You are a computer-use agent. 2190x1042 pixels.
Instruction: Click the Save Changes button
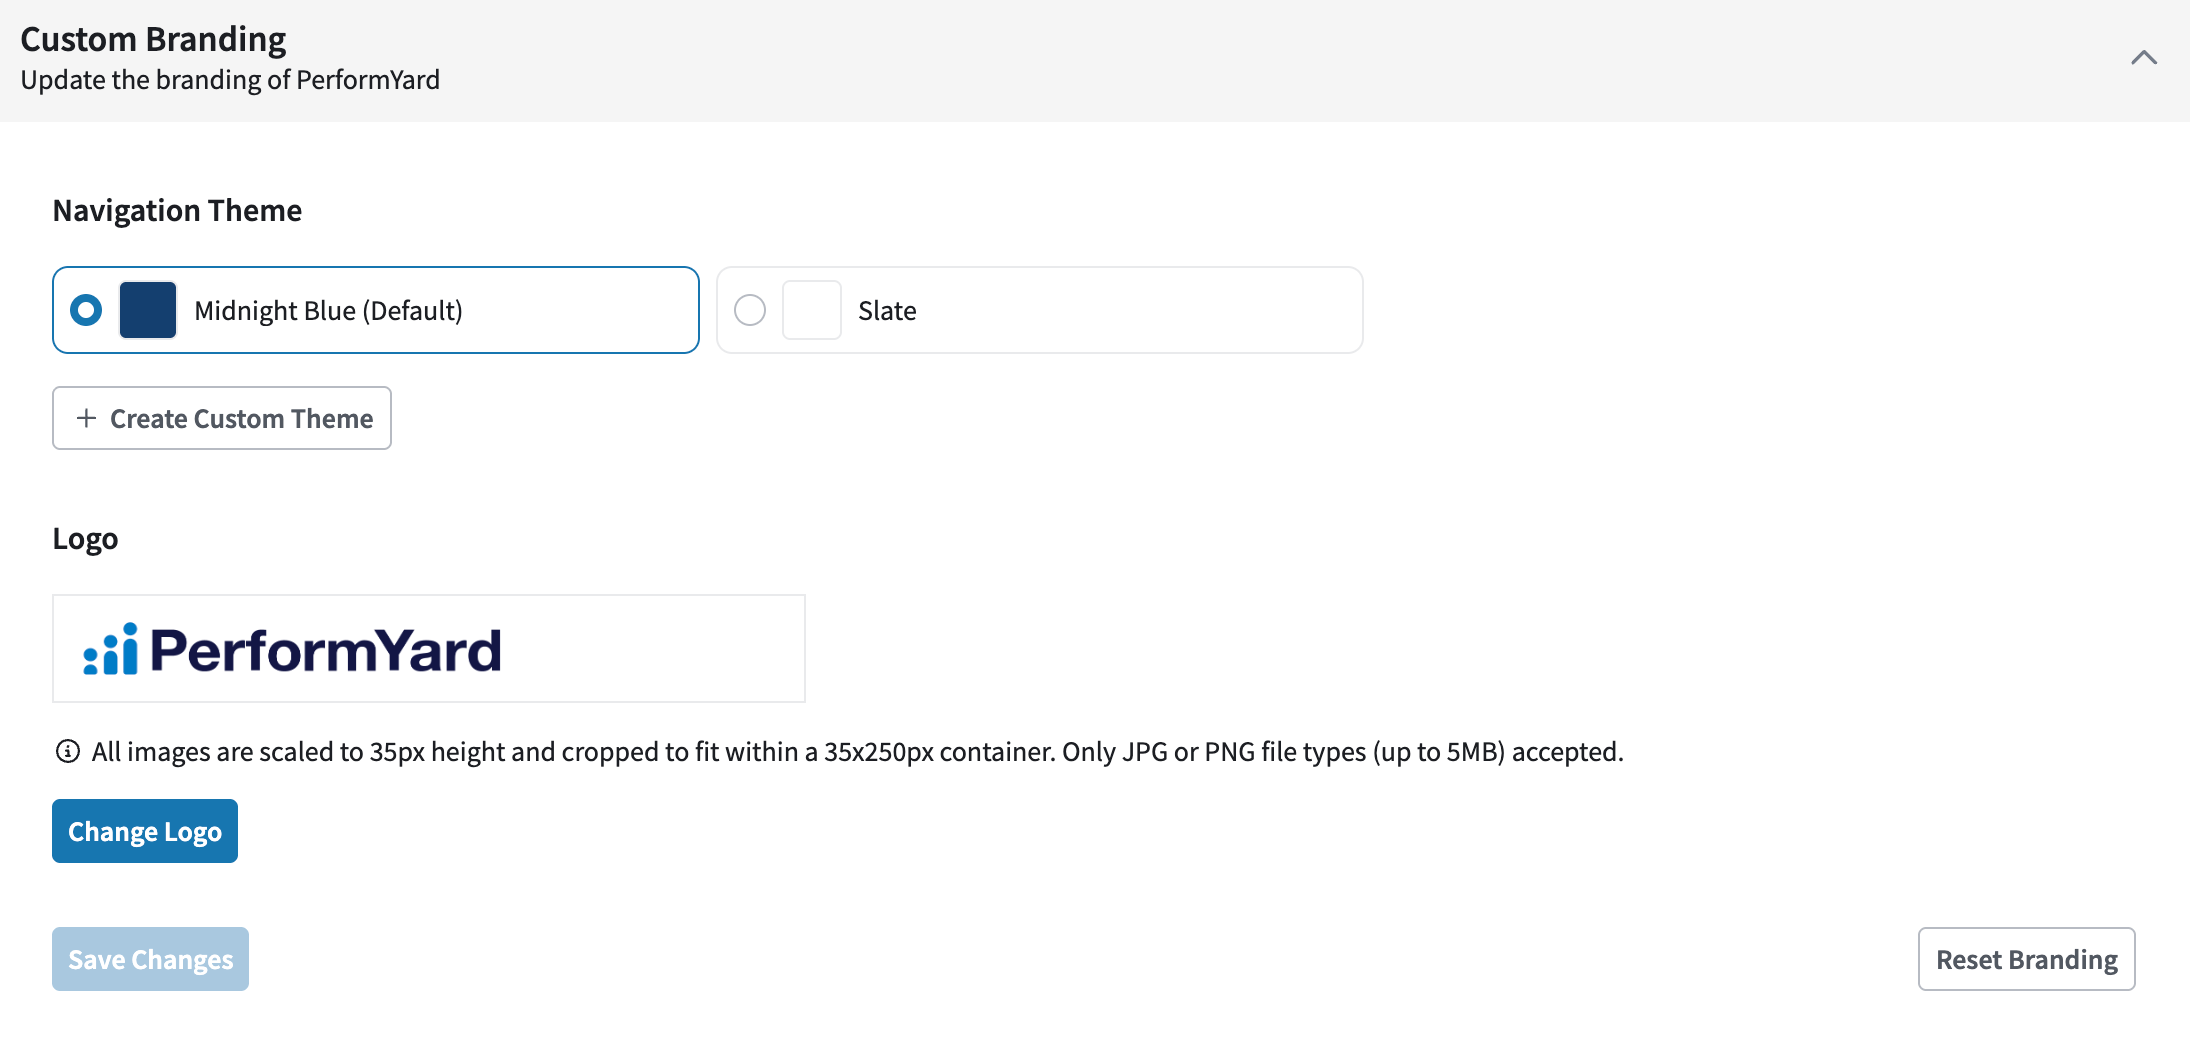coord(151,959)
